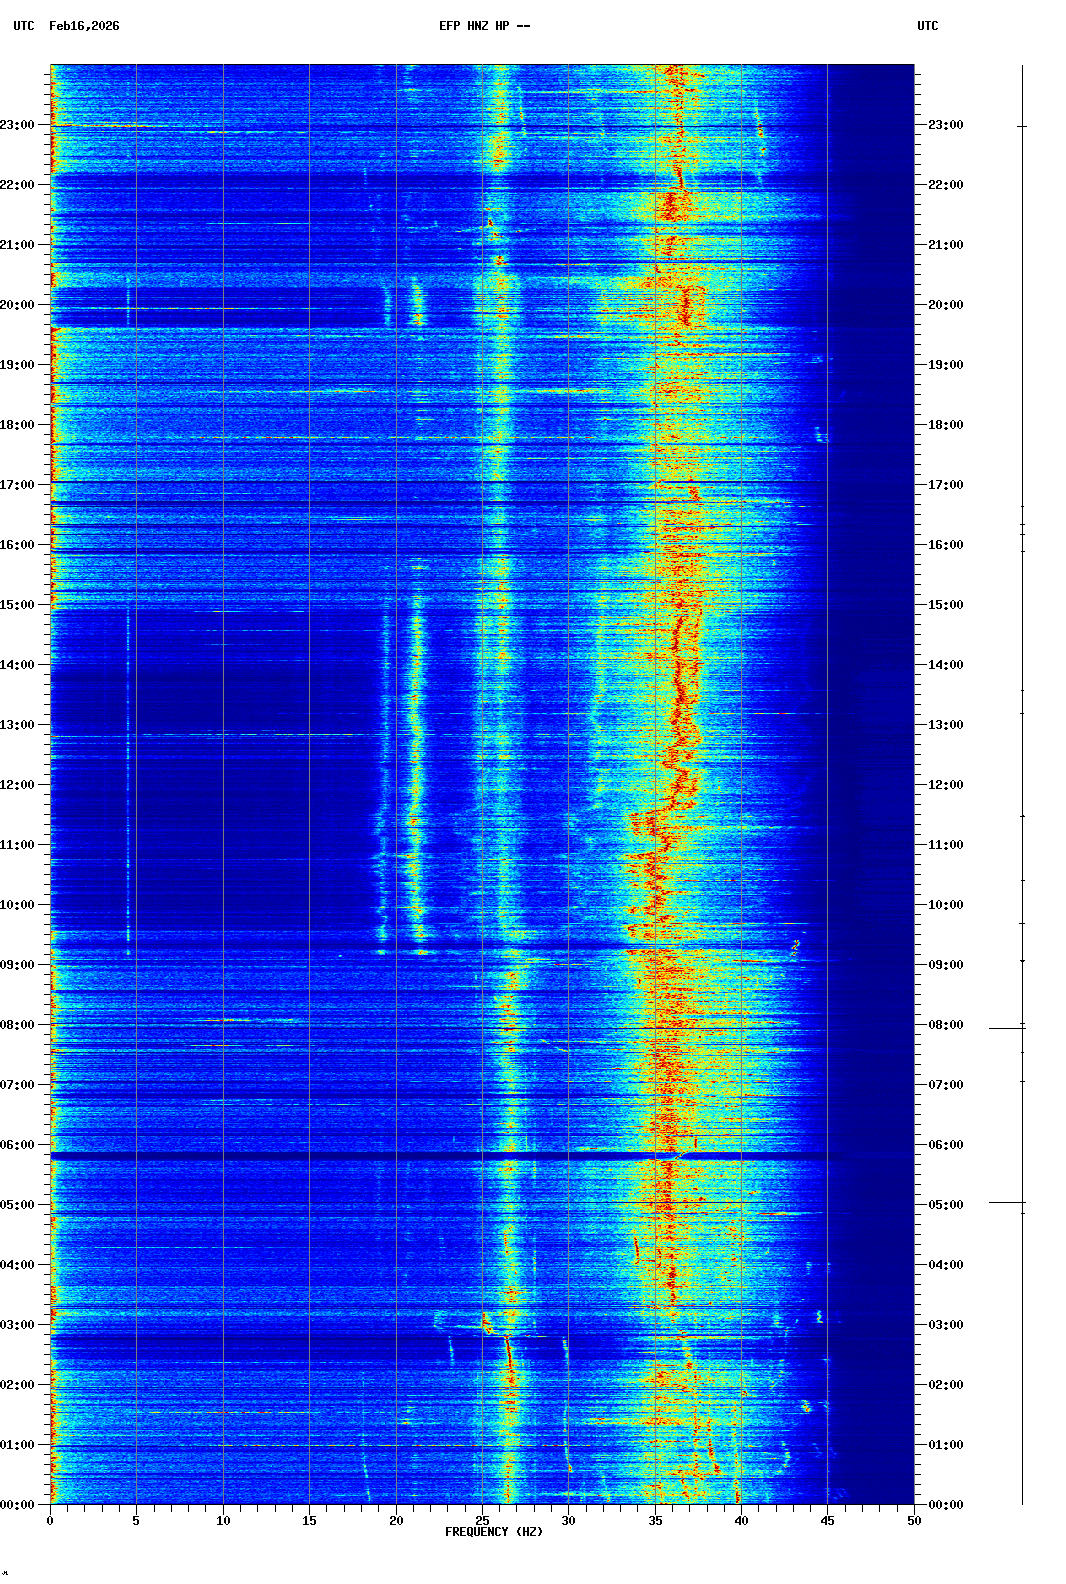1066x1584 pixels.
Task: Click the 35 Hz frequency tick label
Action: (x=655, y=1520)
